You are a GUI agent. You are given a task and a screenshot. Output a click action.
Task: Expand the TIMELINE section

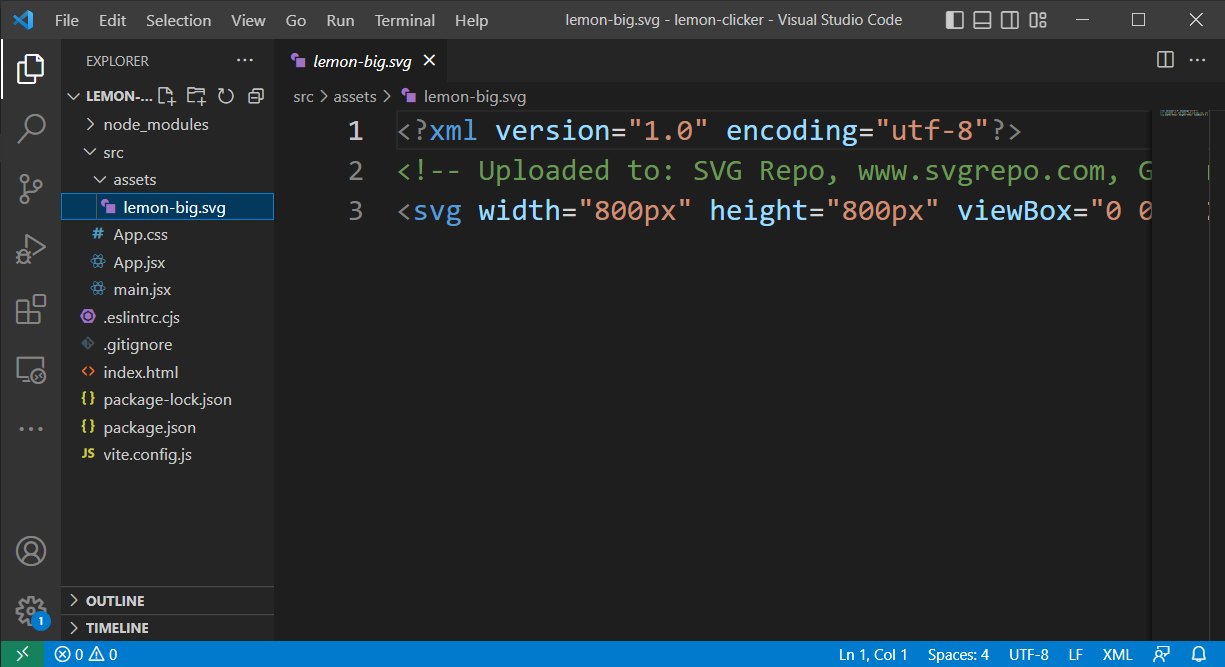tap(167, 628)
